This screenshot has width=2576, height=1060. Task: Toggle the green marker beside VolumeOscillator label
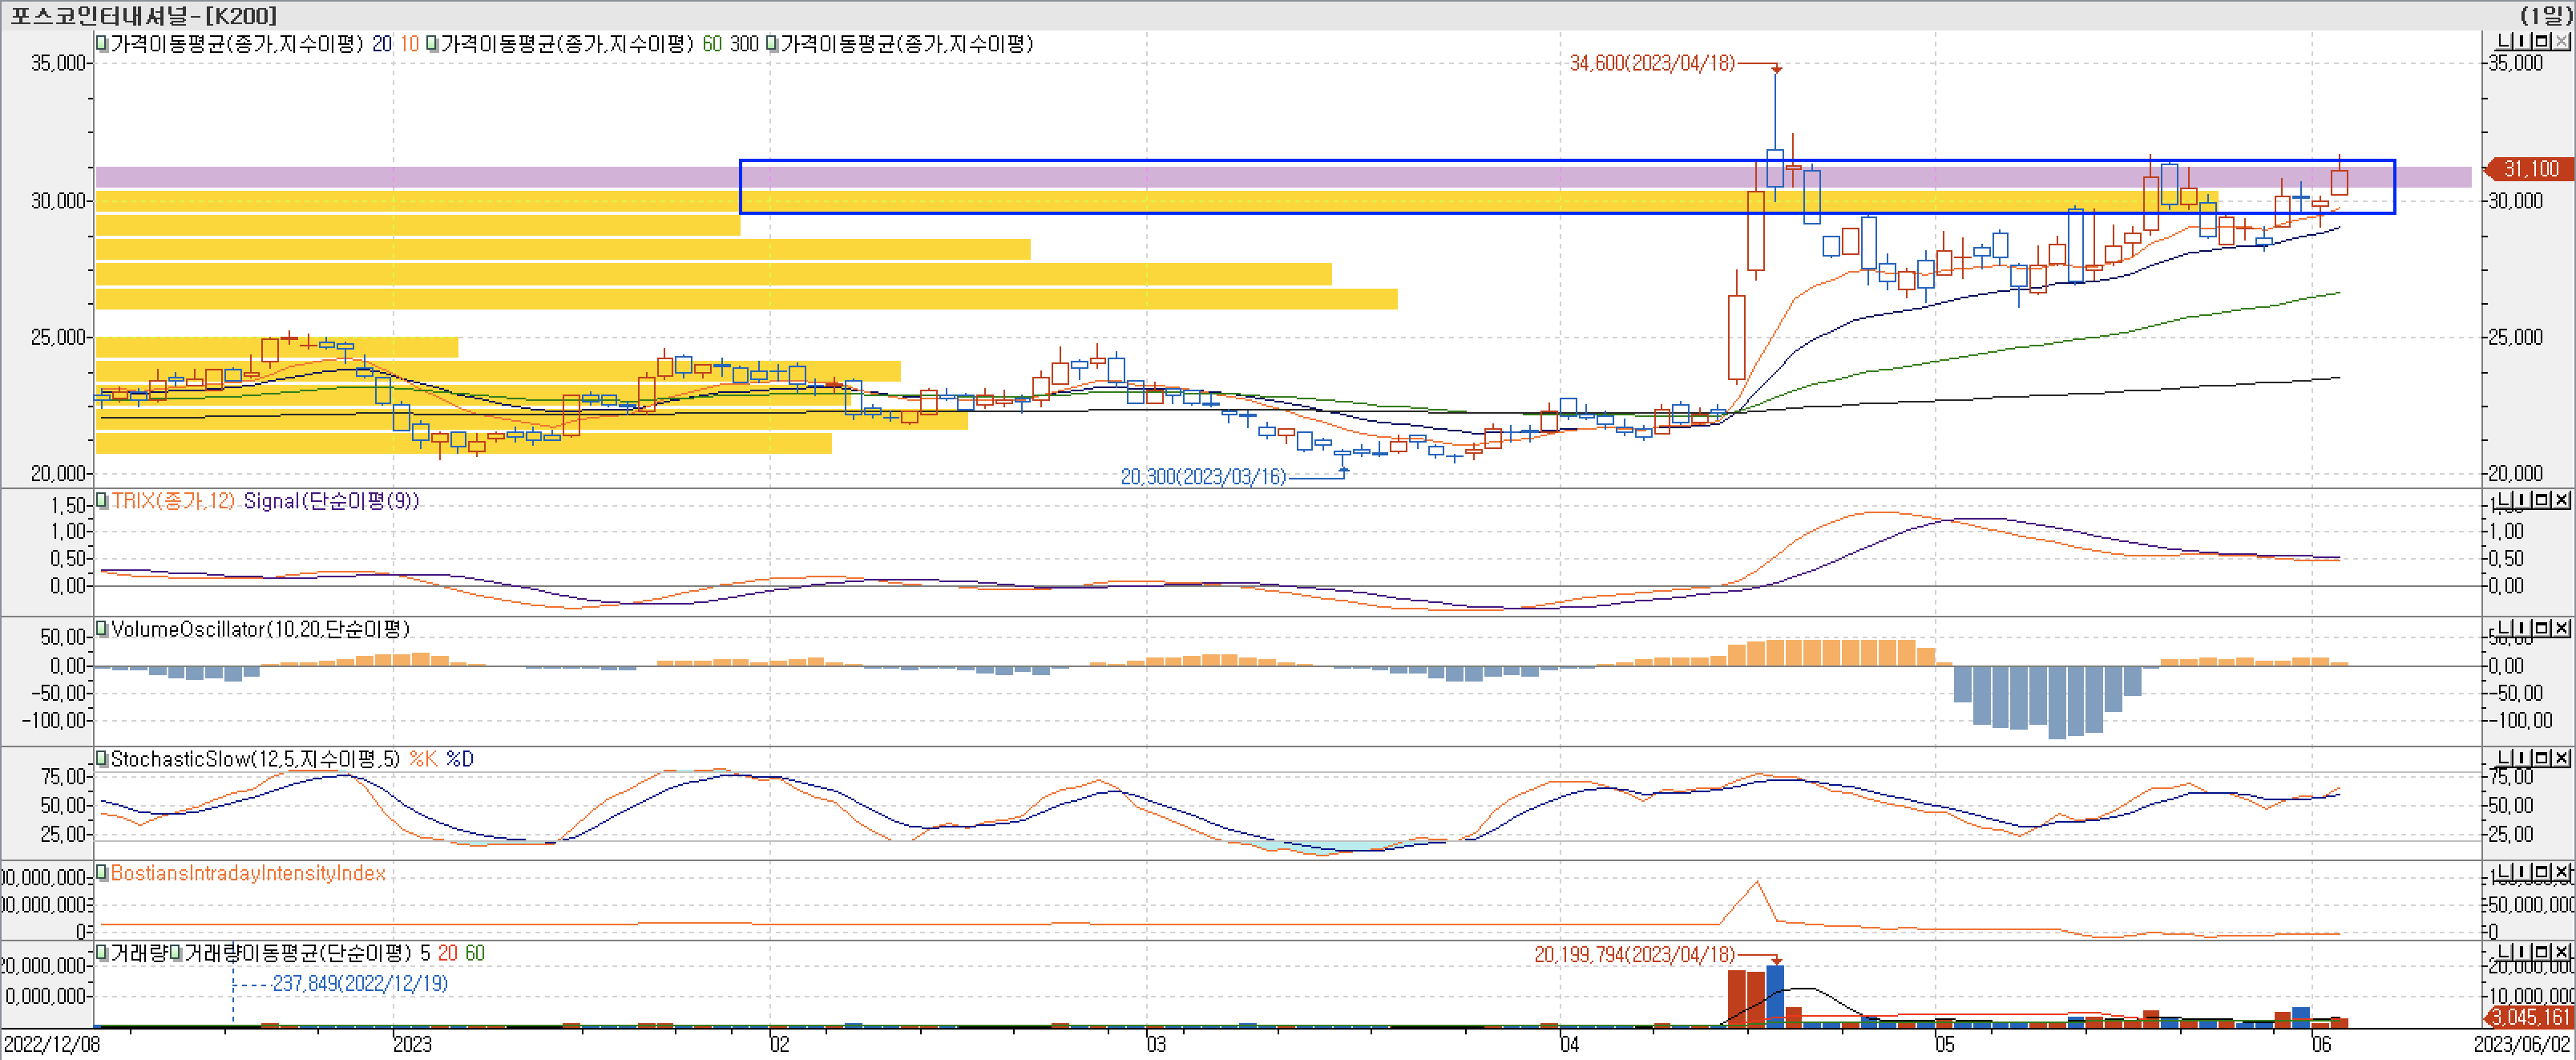[x=102, y=629]
